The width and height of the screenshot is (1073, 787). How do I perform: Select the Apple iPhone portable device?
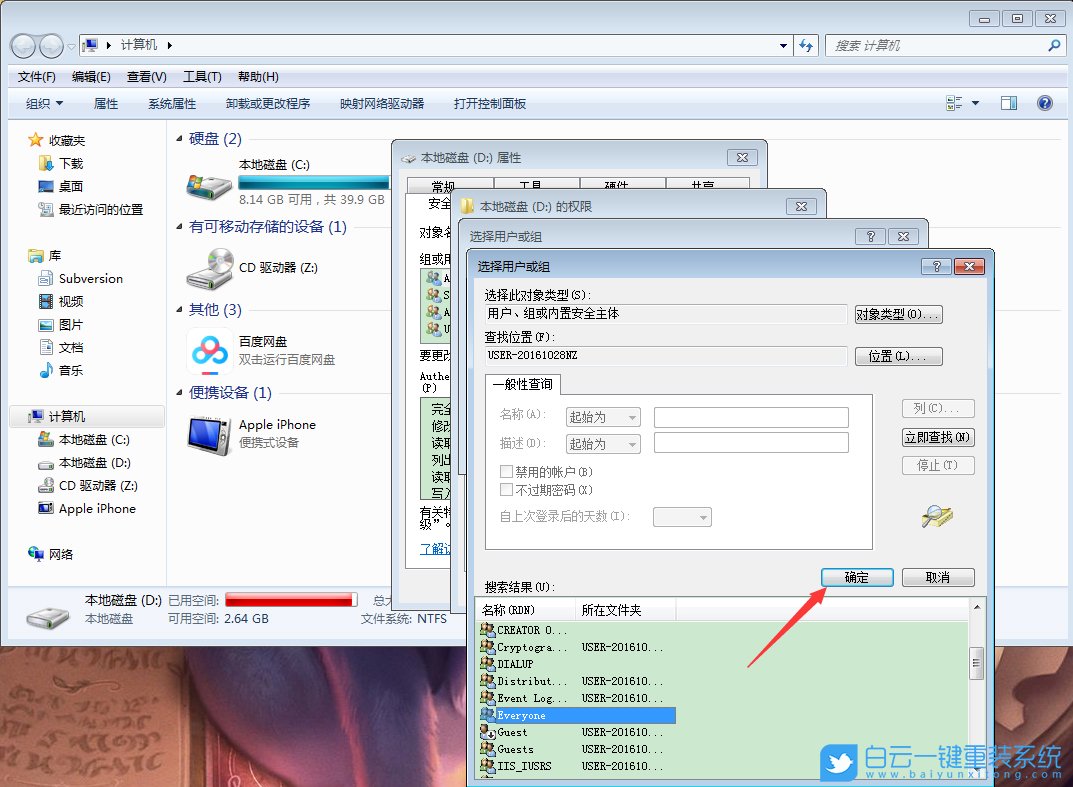click(277, 424)
